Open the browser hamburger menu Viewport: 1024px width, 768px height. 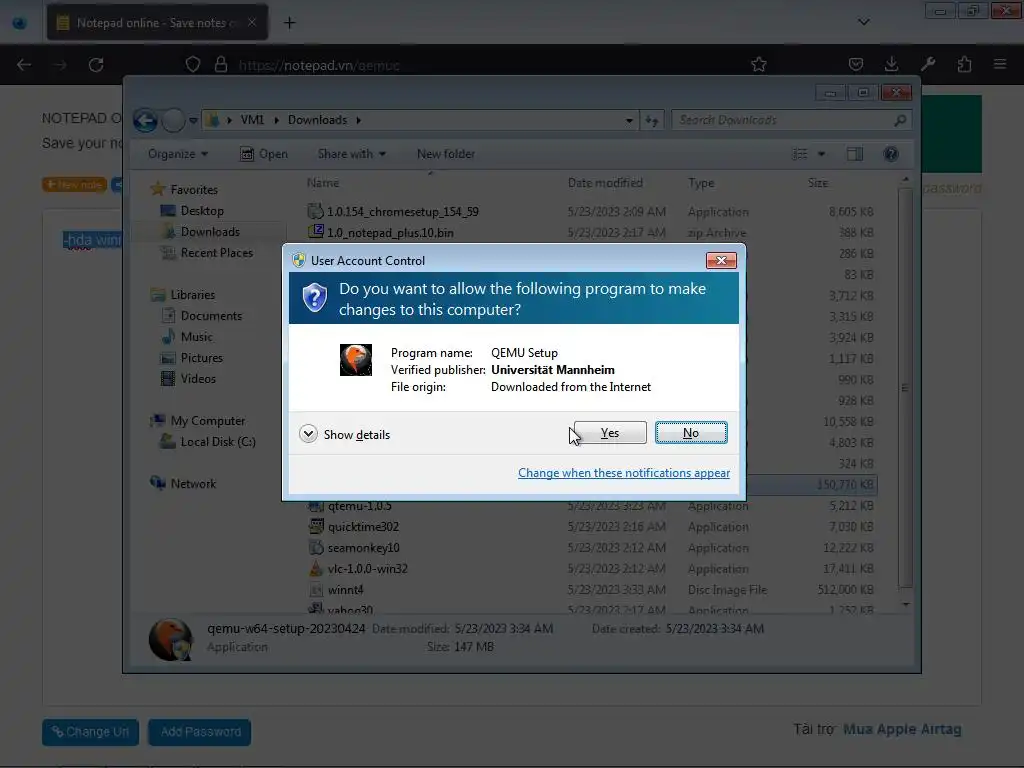[x=1000, y=64]
